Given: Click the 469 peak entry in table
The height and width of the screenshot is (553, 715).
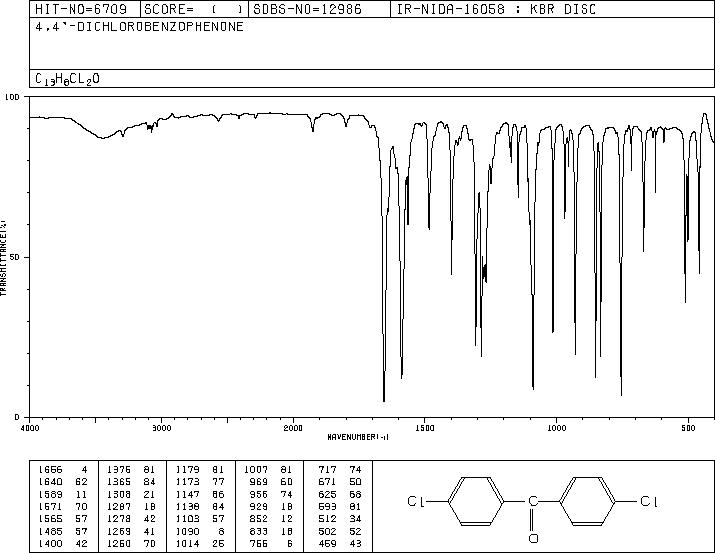Looking at the screenshot, I should pos(340,544).
